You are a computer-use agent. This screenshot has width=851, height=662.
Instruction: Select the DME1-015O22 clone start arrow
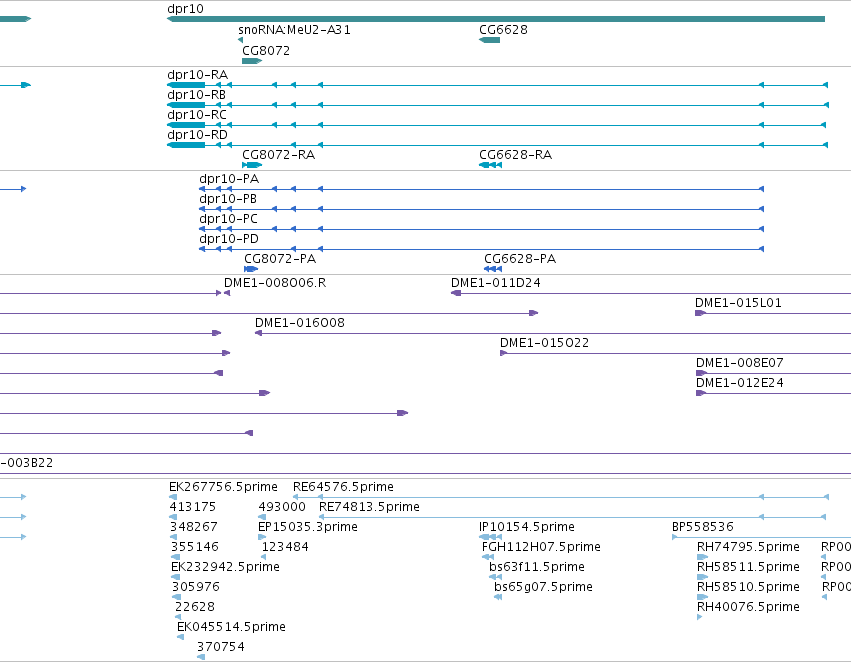(x=504, y=353)
